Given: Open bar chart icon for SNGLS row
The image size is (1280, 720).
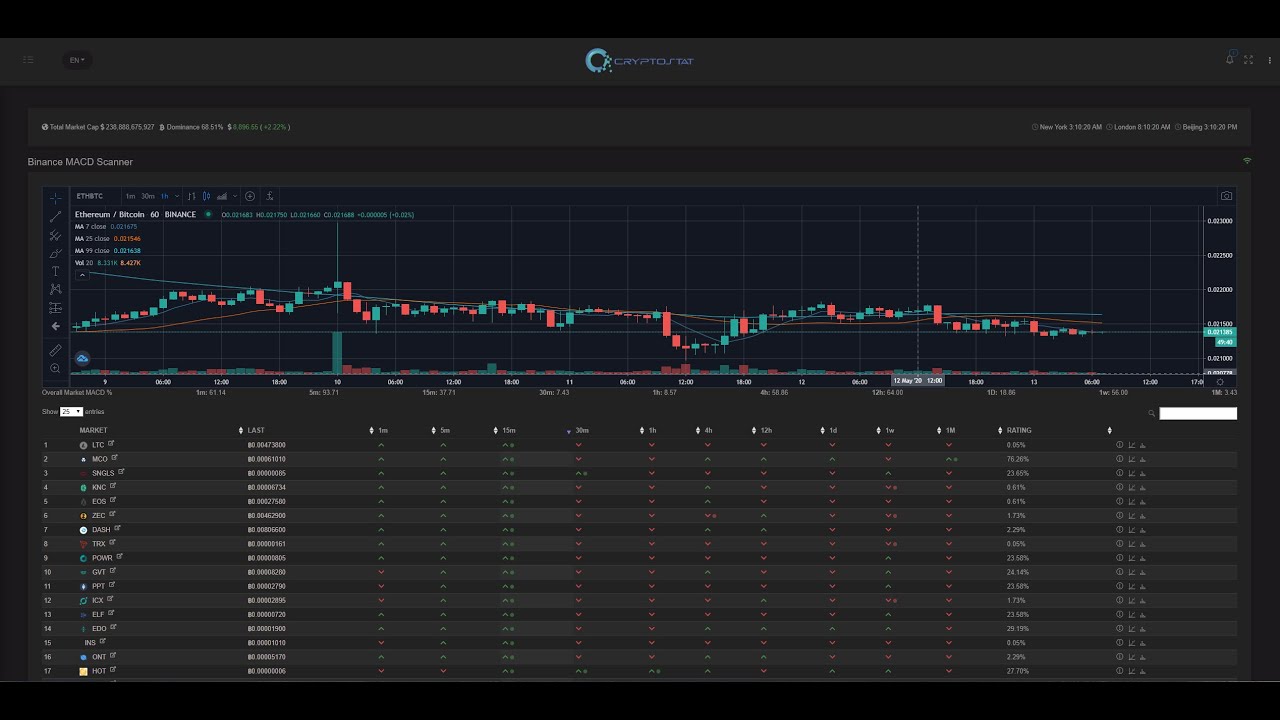Looking at the screenshot, I should tap(1142, 473).
